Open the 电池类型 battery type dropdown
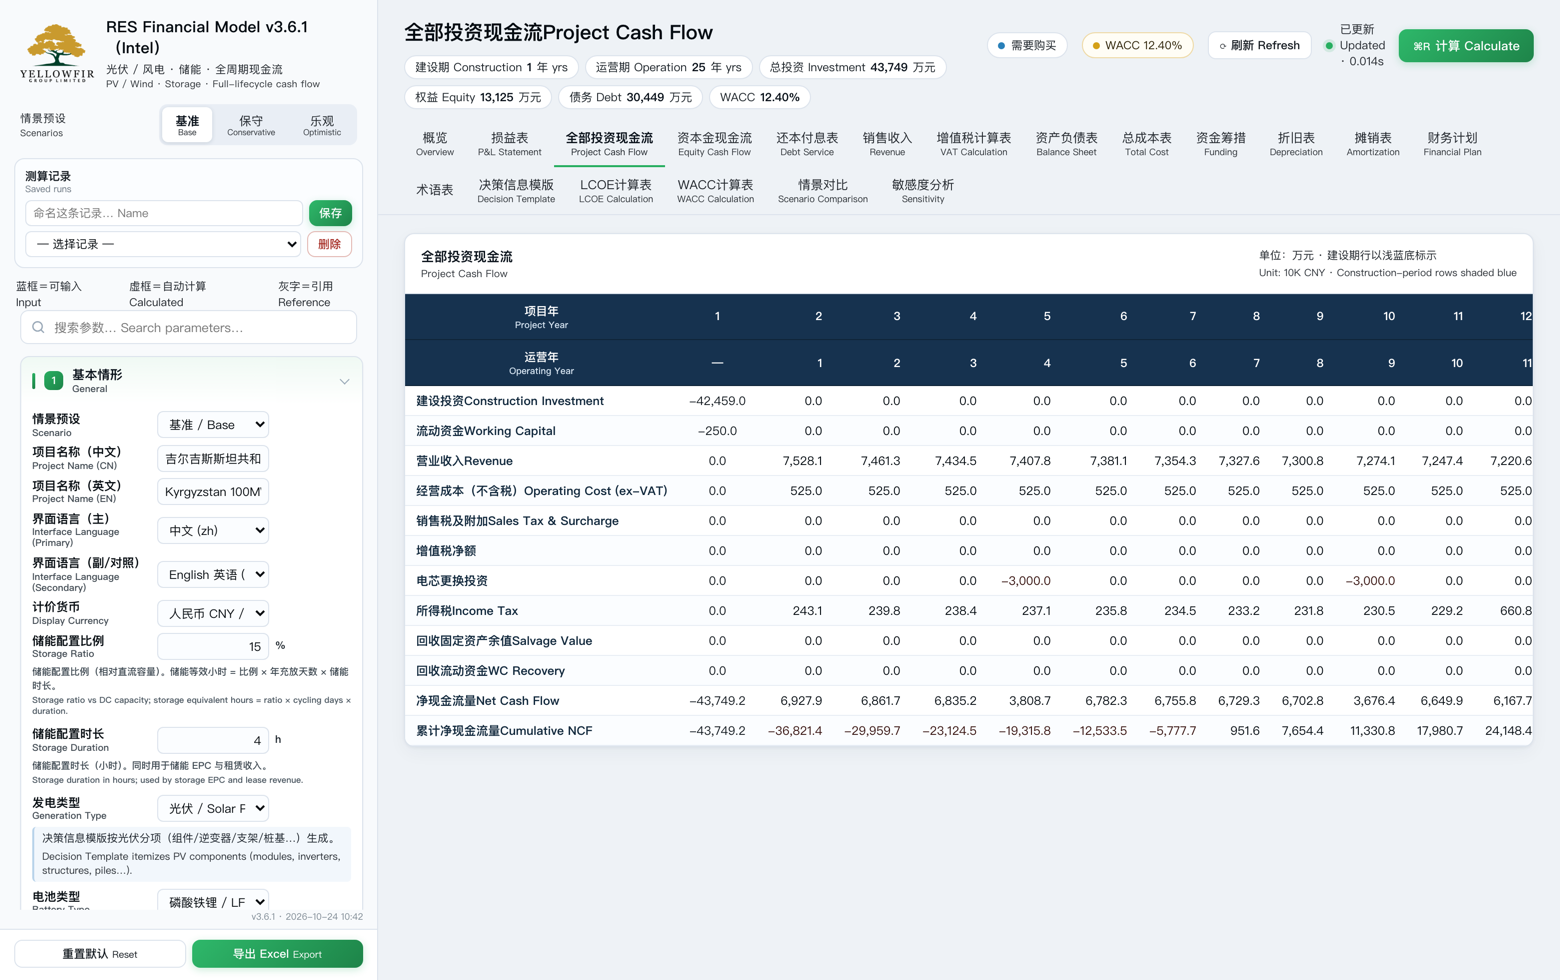Viewport: 1560px width, 980px height. (213, 901)
